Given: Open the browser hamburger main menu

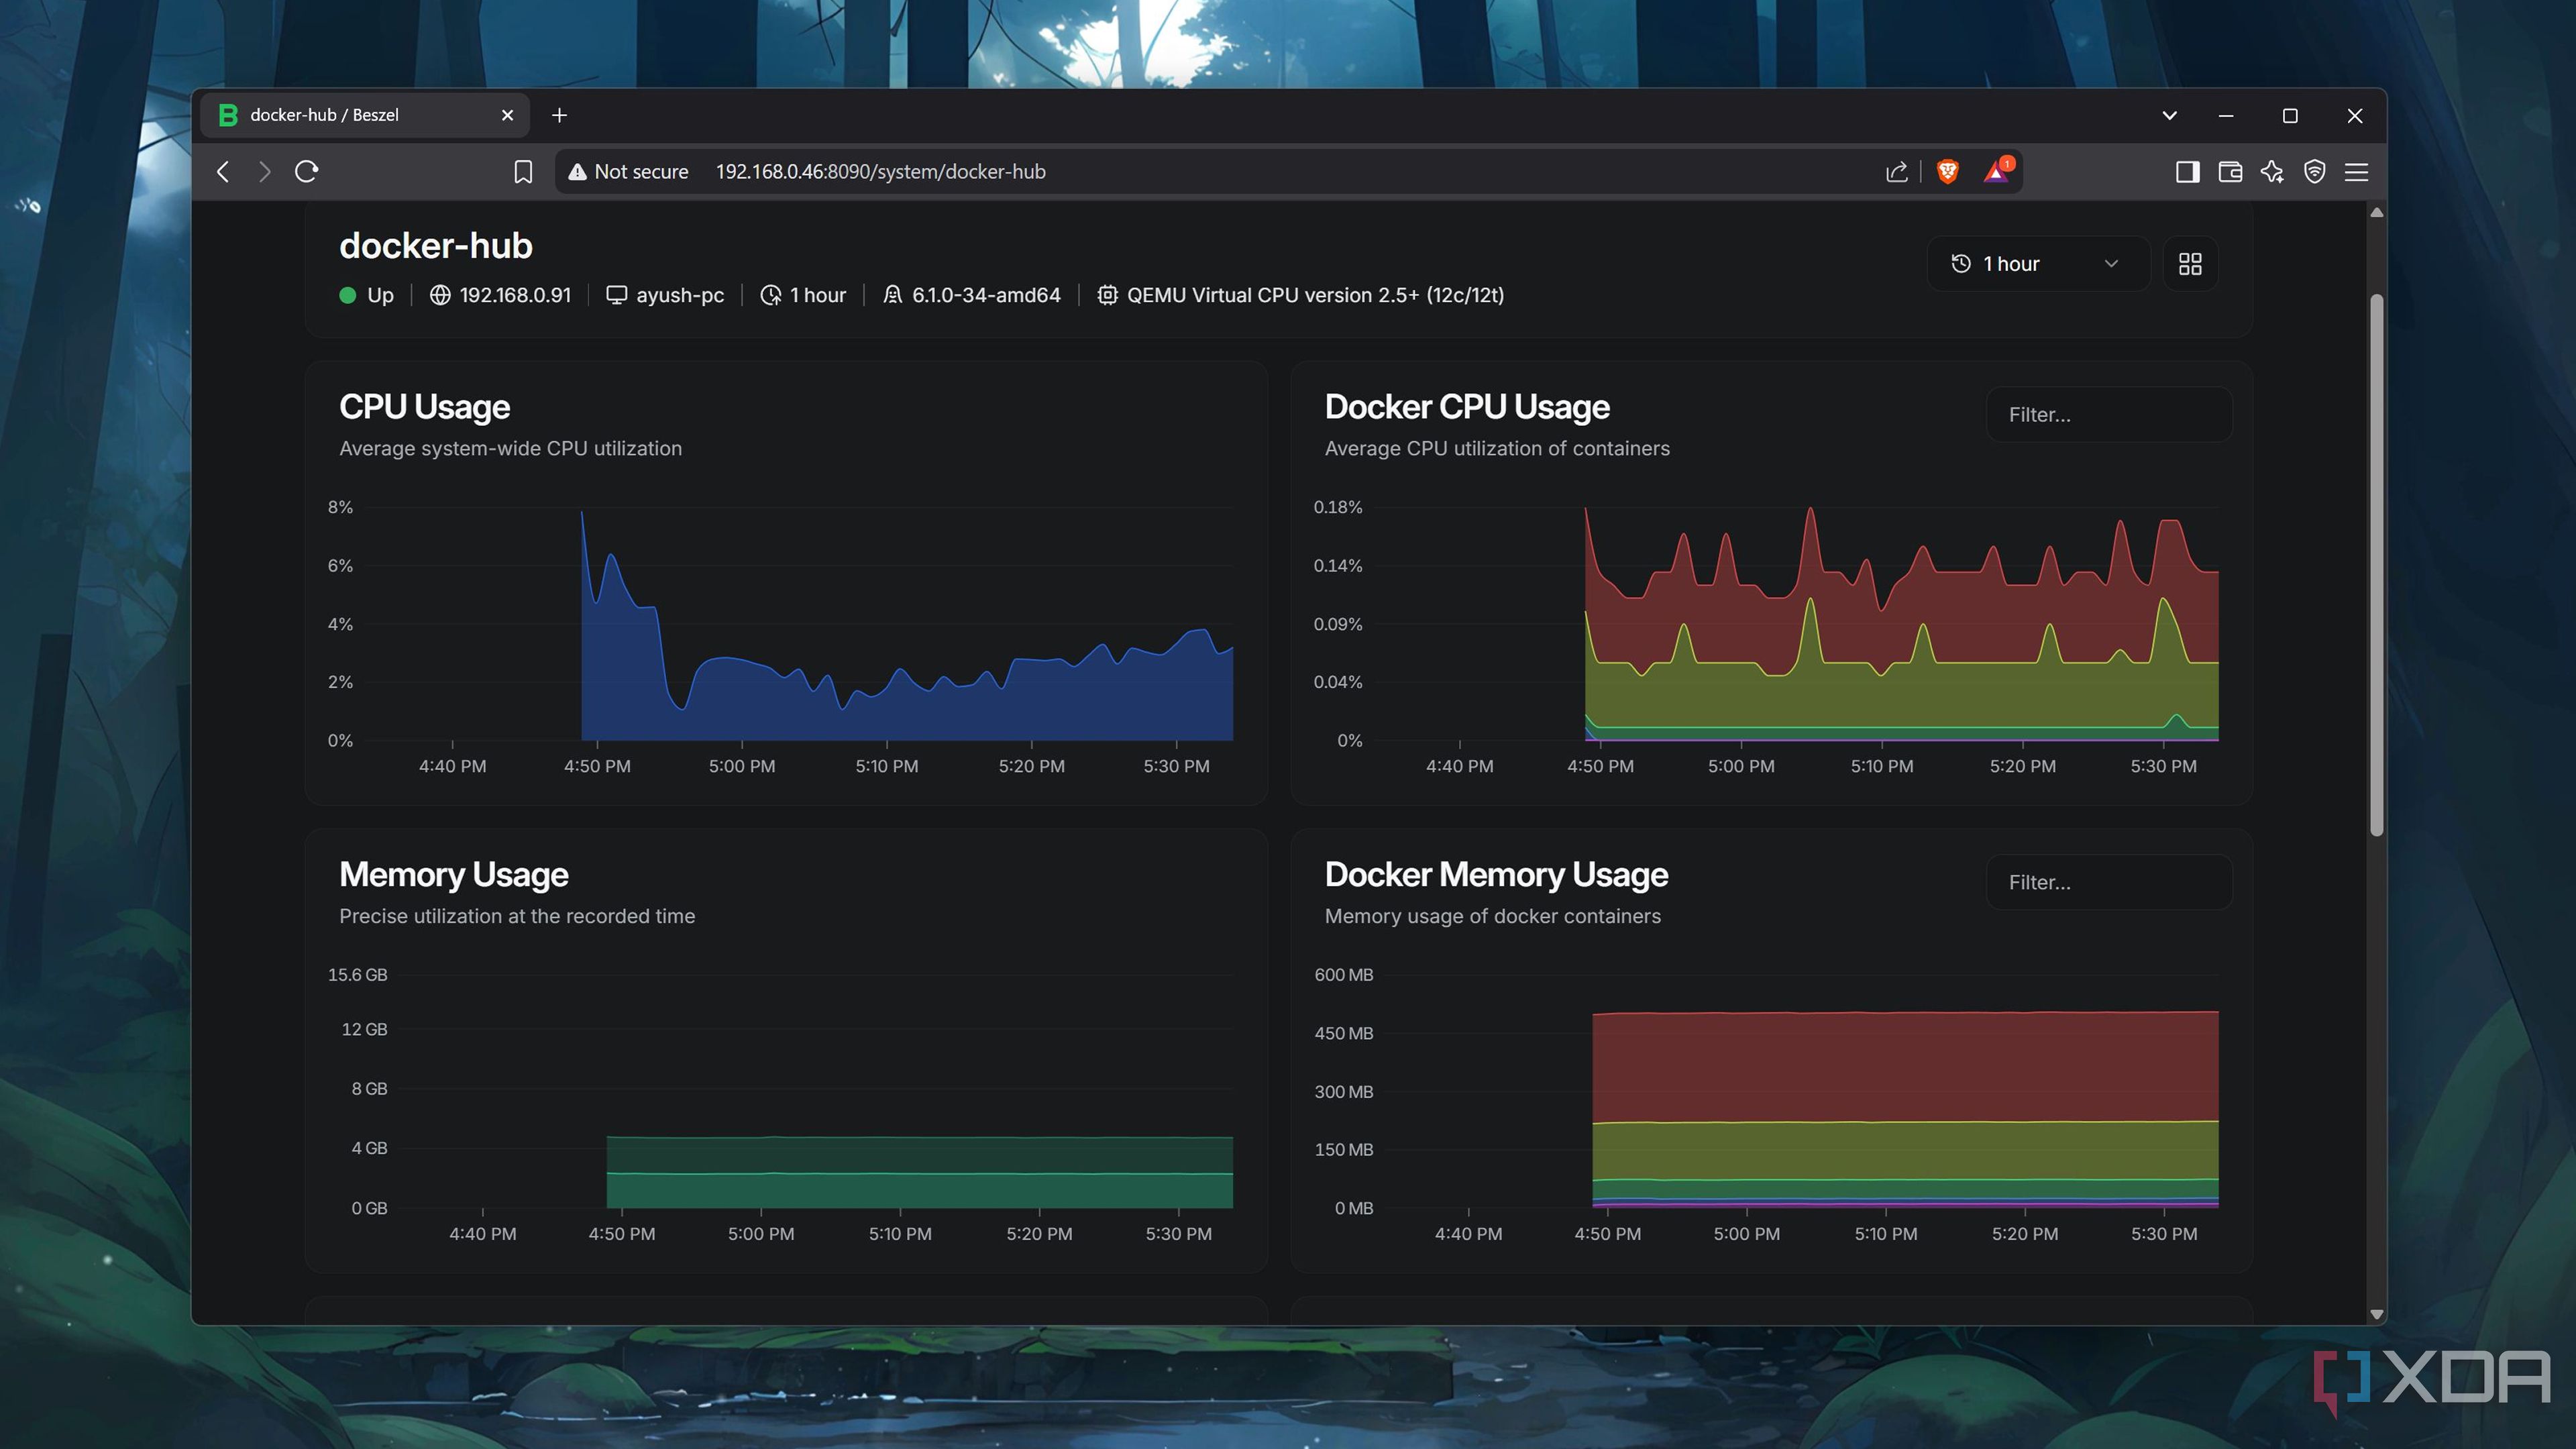Looking at the screenshot, I should tap(2356, 171).
